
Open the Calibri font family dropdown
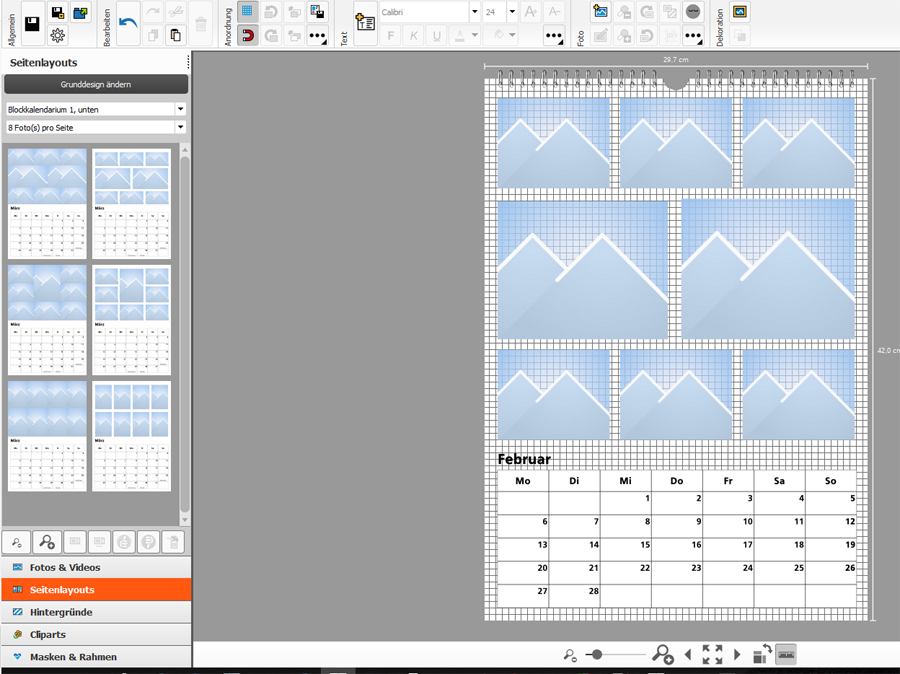pos(474,11)
